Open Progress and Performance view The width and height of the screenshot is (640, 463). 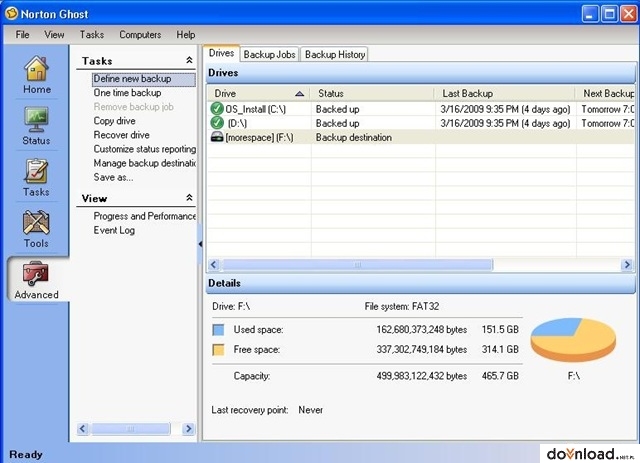pos(144,216)
